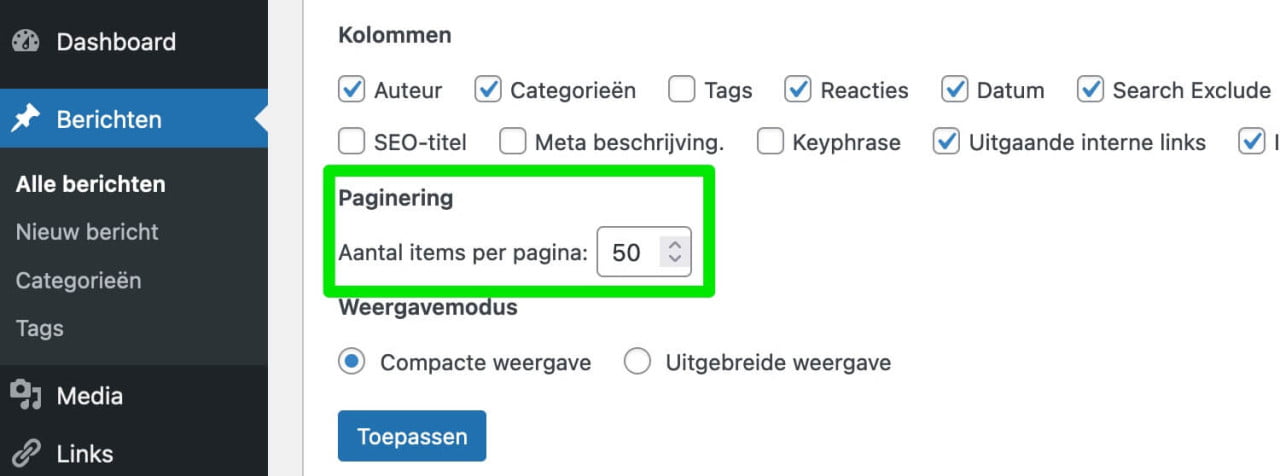Click the Aantal items per pagina field
Screen dimensions: 1280x476
tap(628, 252)
